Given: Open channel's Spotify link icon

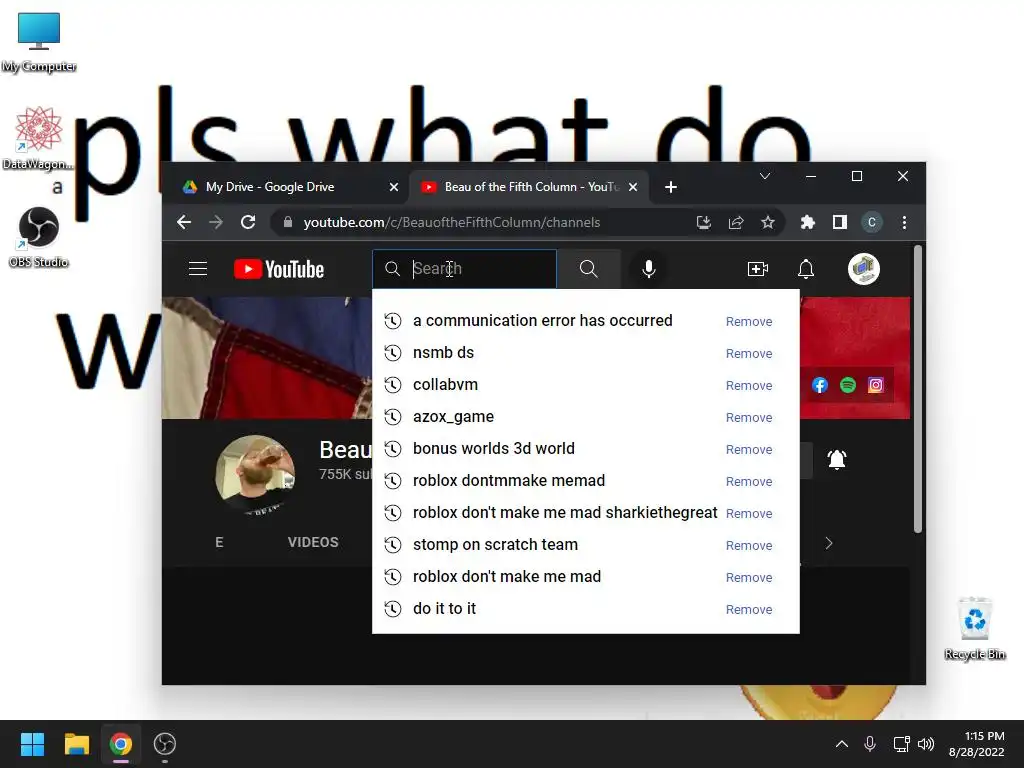Looking at the screenshot, I should 848,385.
